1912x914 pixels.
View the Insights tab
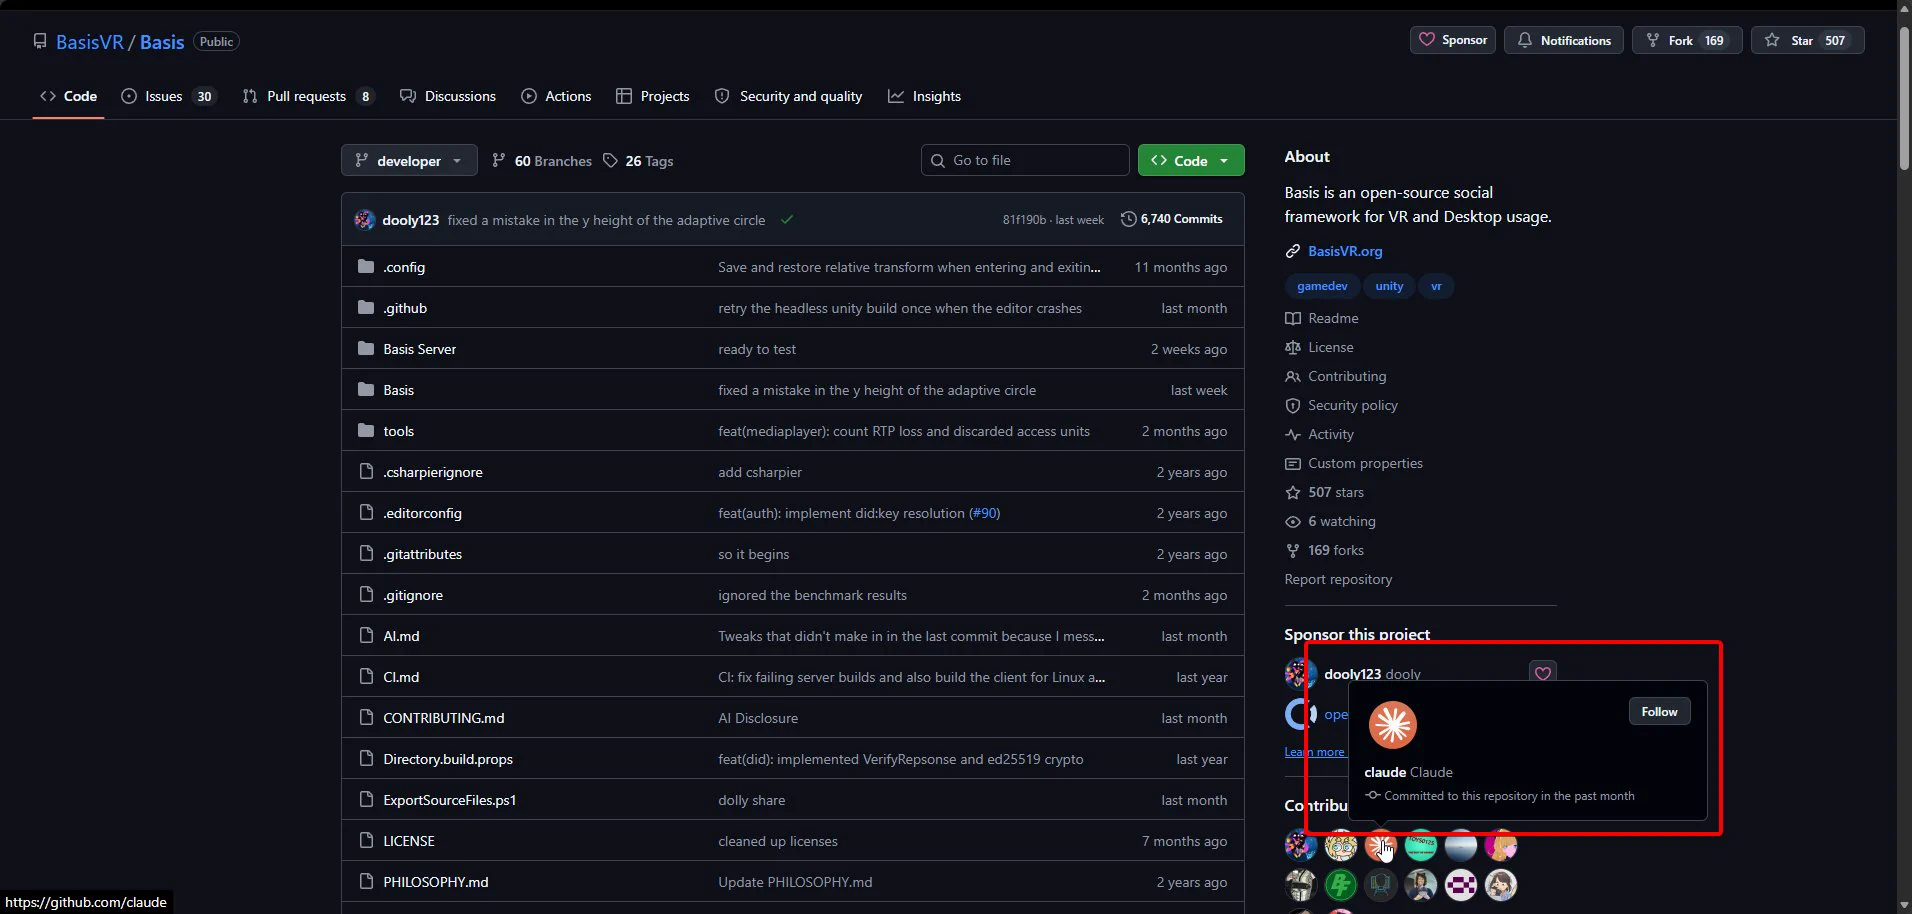pos(924,96)
